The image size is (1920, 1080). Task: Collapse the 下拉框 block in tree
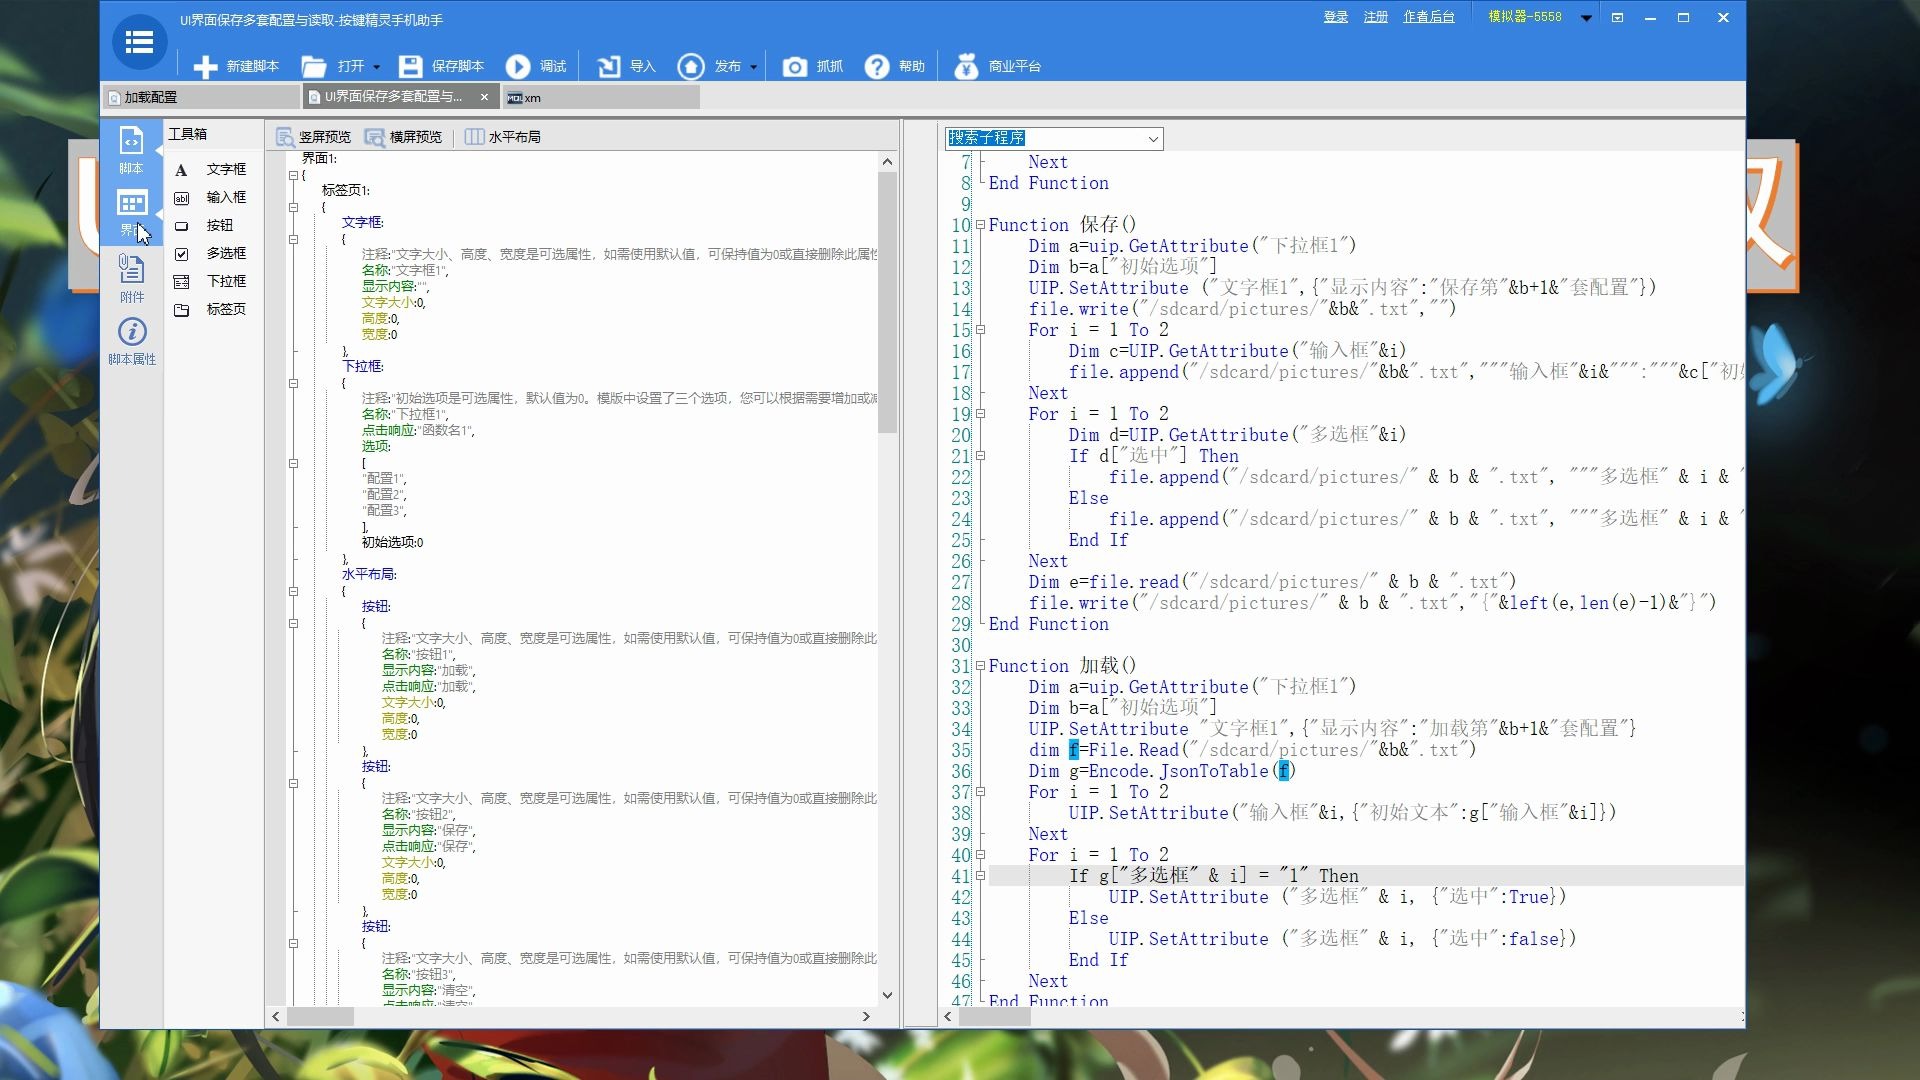[x=293, y=384]
